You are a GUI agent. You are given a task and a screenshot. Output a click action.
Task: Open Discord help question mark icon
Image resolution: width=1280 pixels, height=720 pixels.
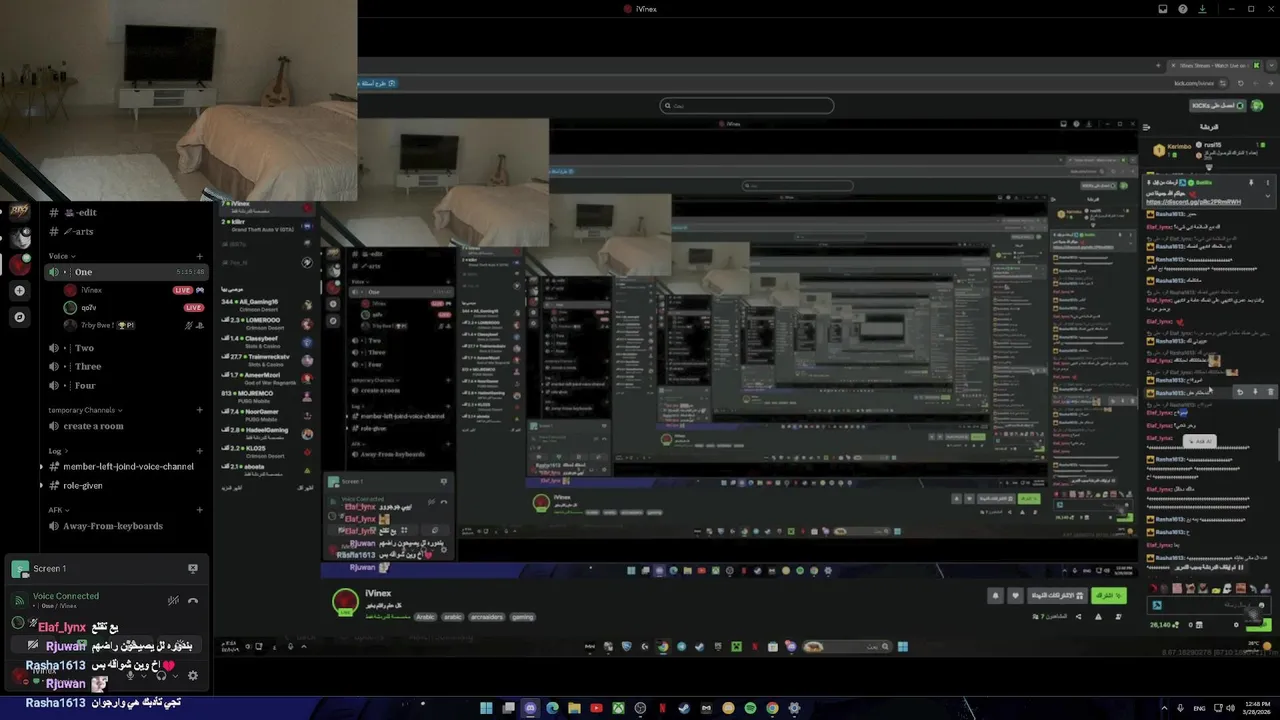point(1183,9)
